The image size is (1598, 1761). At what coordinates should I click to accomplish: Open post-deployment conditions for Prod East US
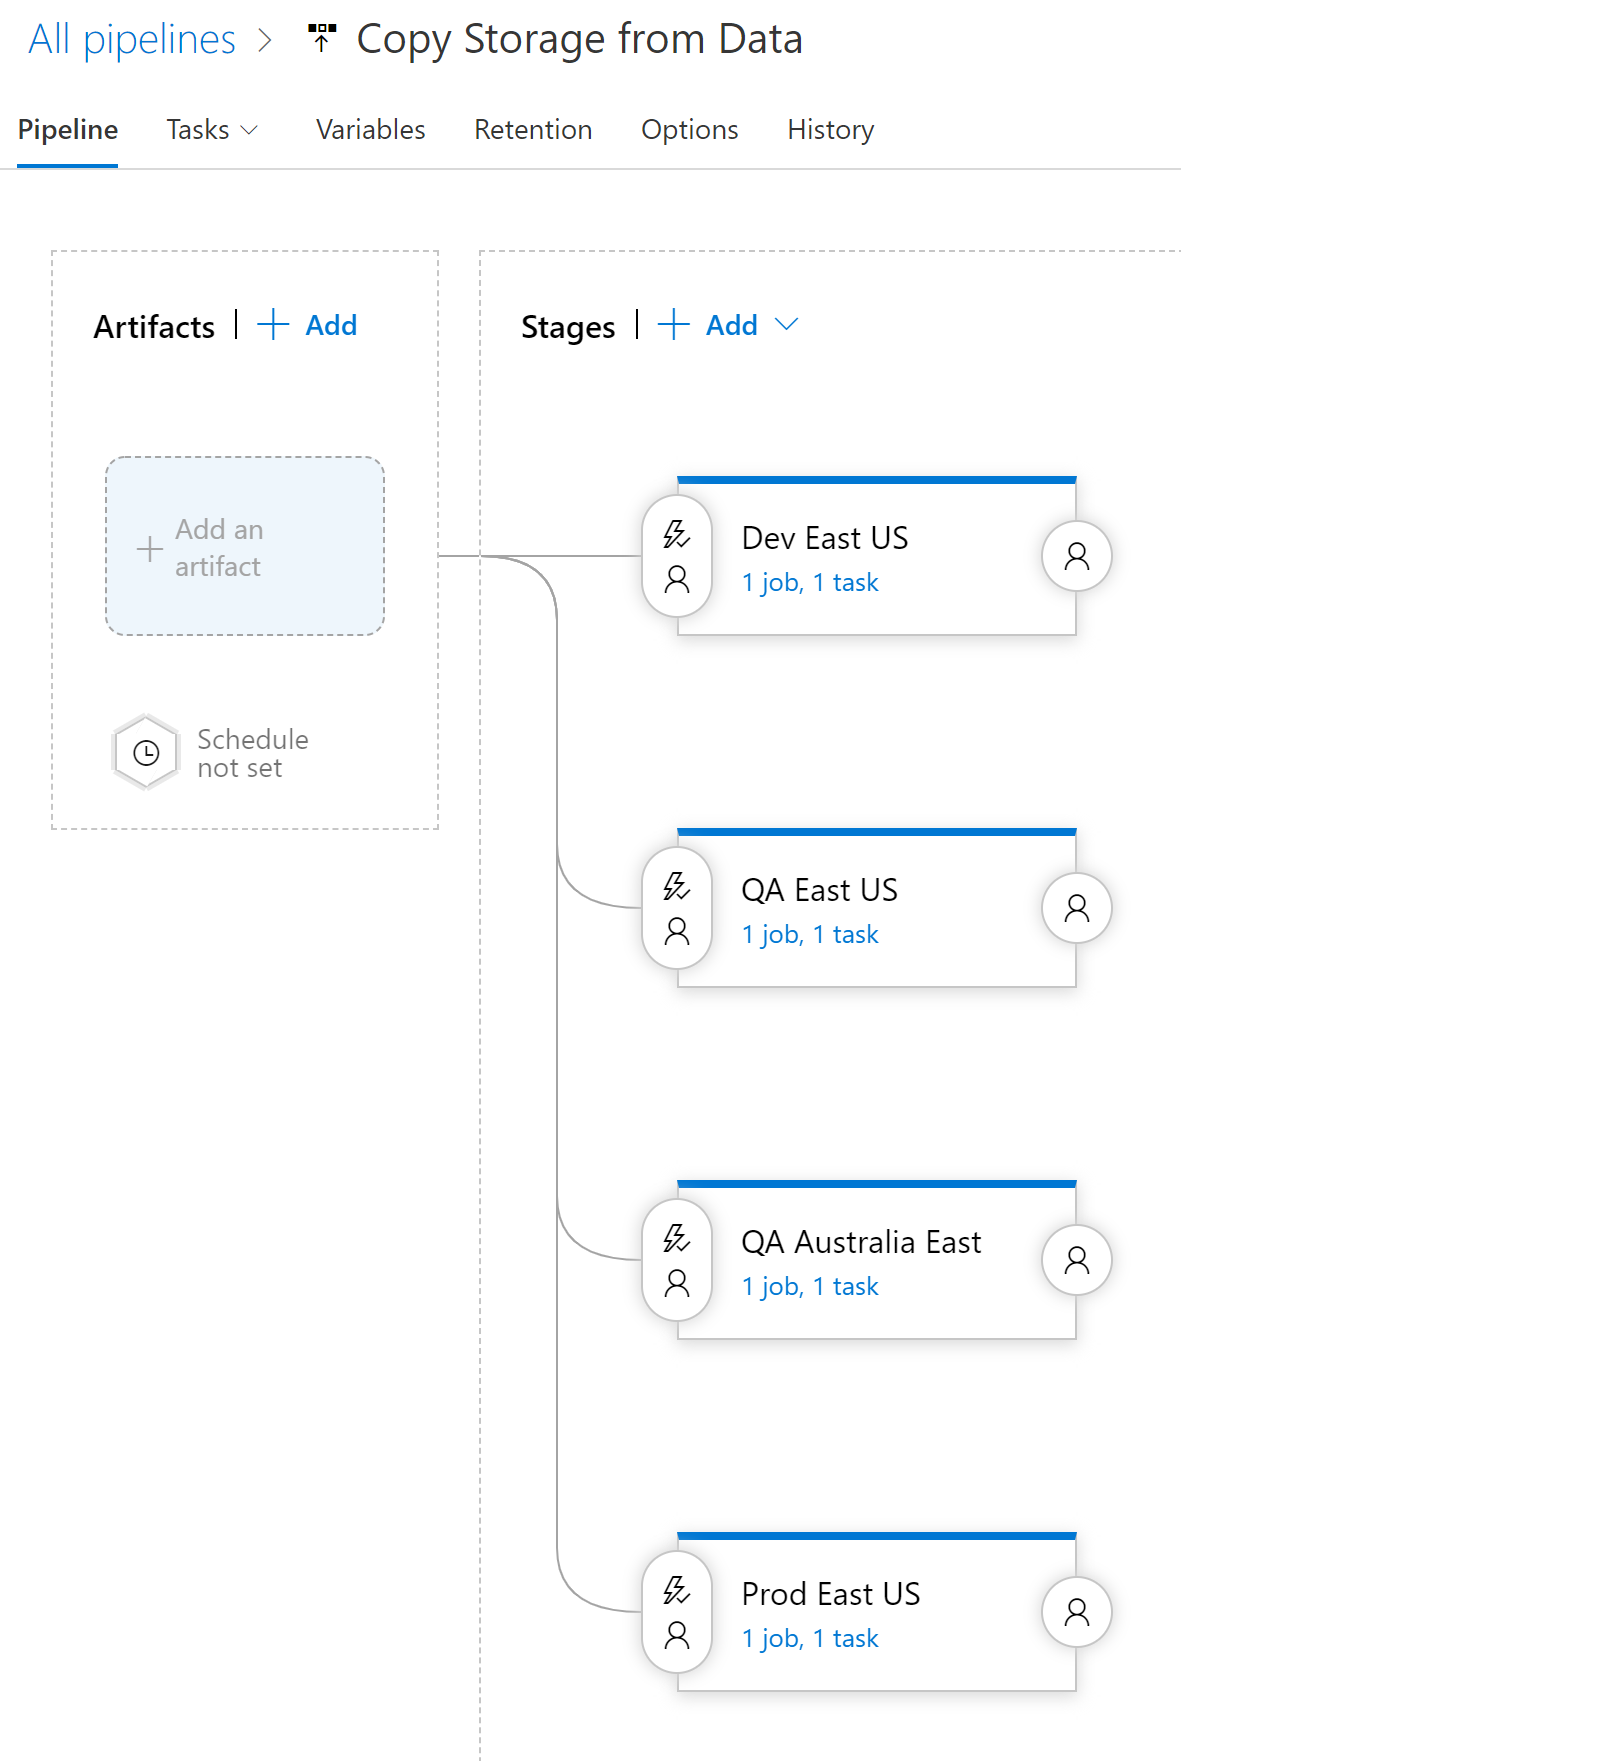pos(1076,1612)
